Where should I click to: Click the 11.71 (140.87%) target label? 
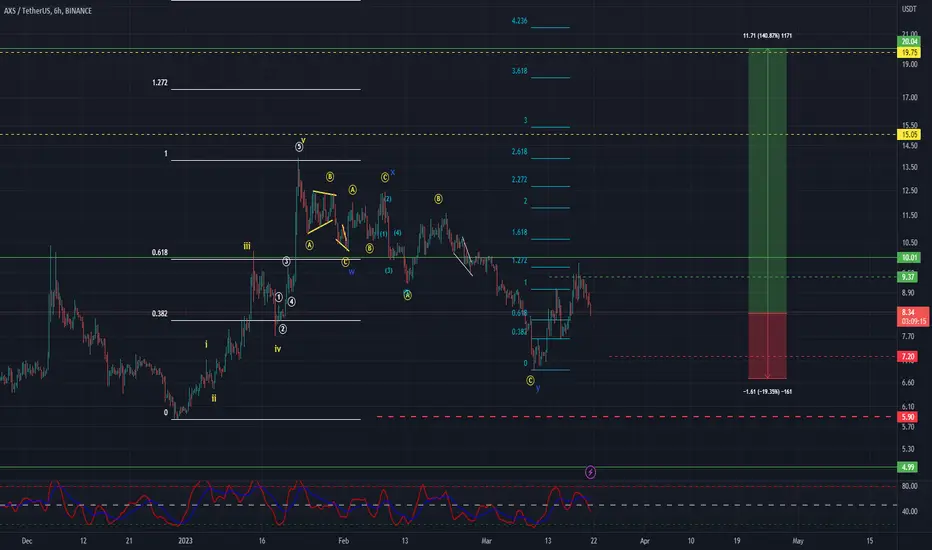(767, 36)
